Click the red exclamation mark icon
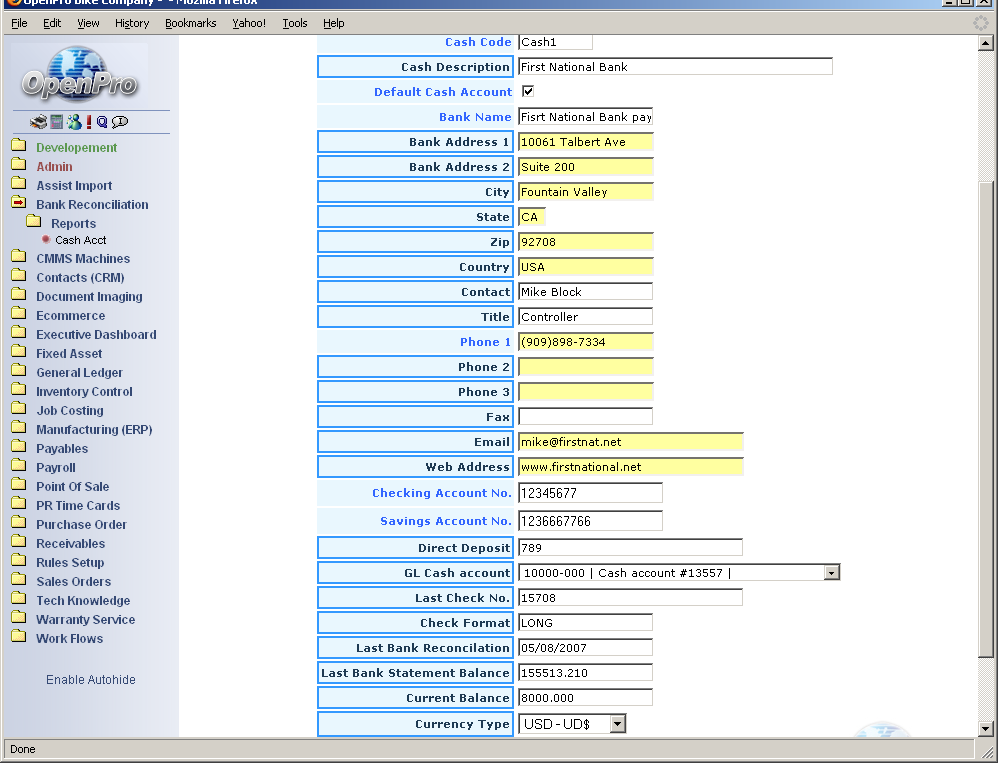The height and width of the screenshot is (763, 998). [88, 122]
